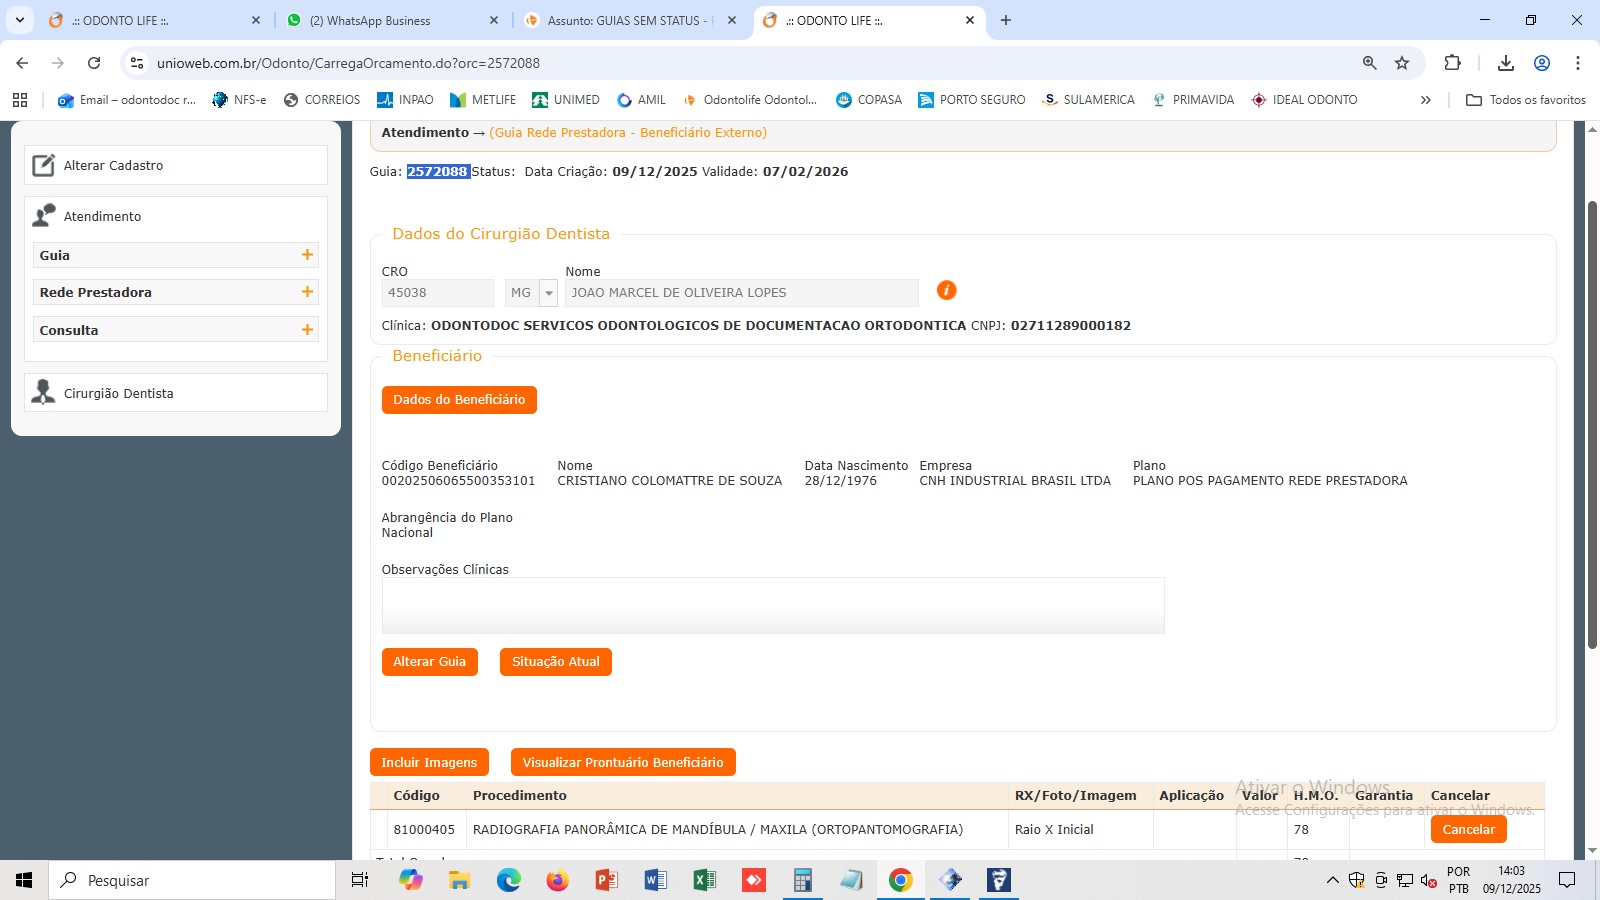1600x900 pixels.
Task: Expand the Consulta menu section
Action: pyautogui.click(x=307, y=330)
